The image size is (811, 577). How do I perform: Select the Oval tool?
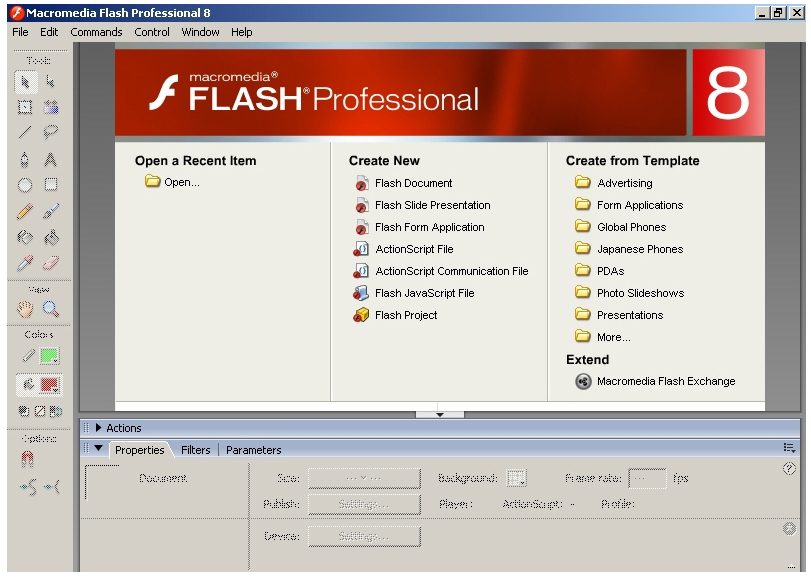click(x=25, y=185)
